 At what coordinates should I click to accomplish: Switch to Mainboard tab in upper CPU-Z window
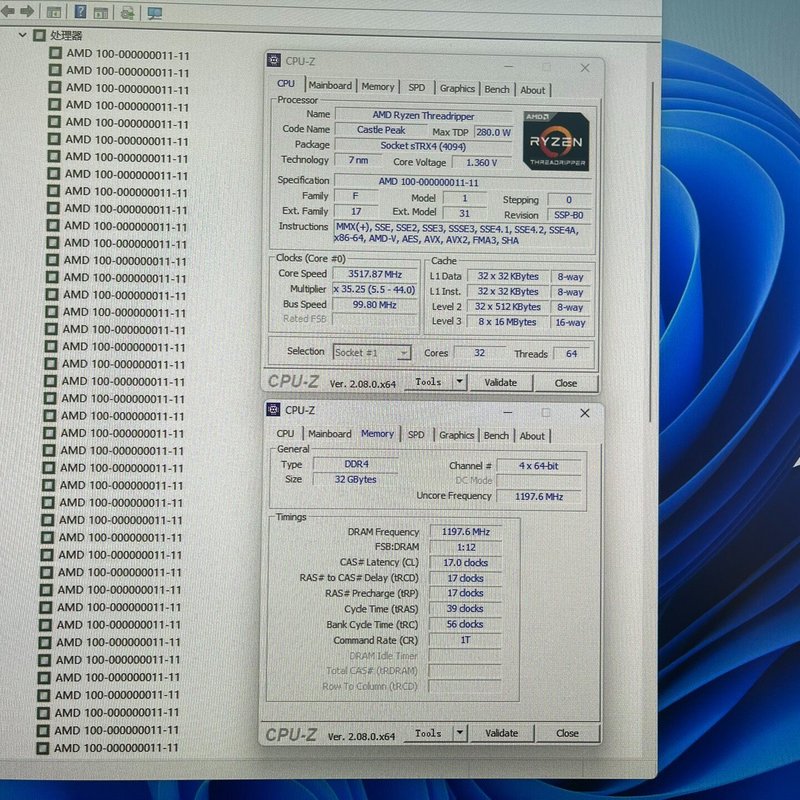(x=330, y=86)
